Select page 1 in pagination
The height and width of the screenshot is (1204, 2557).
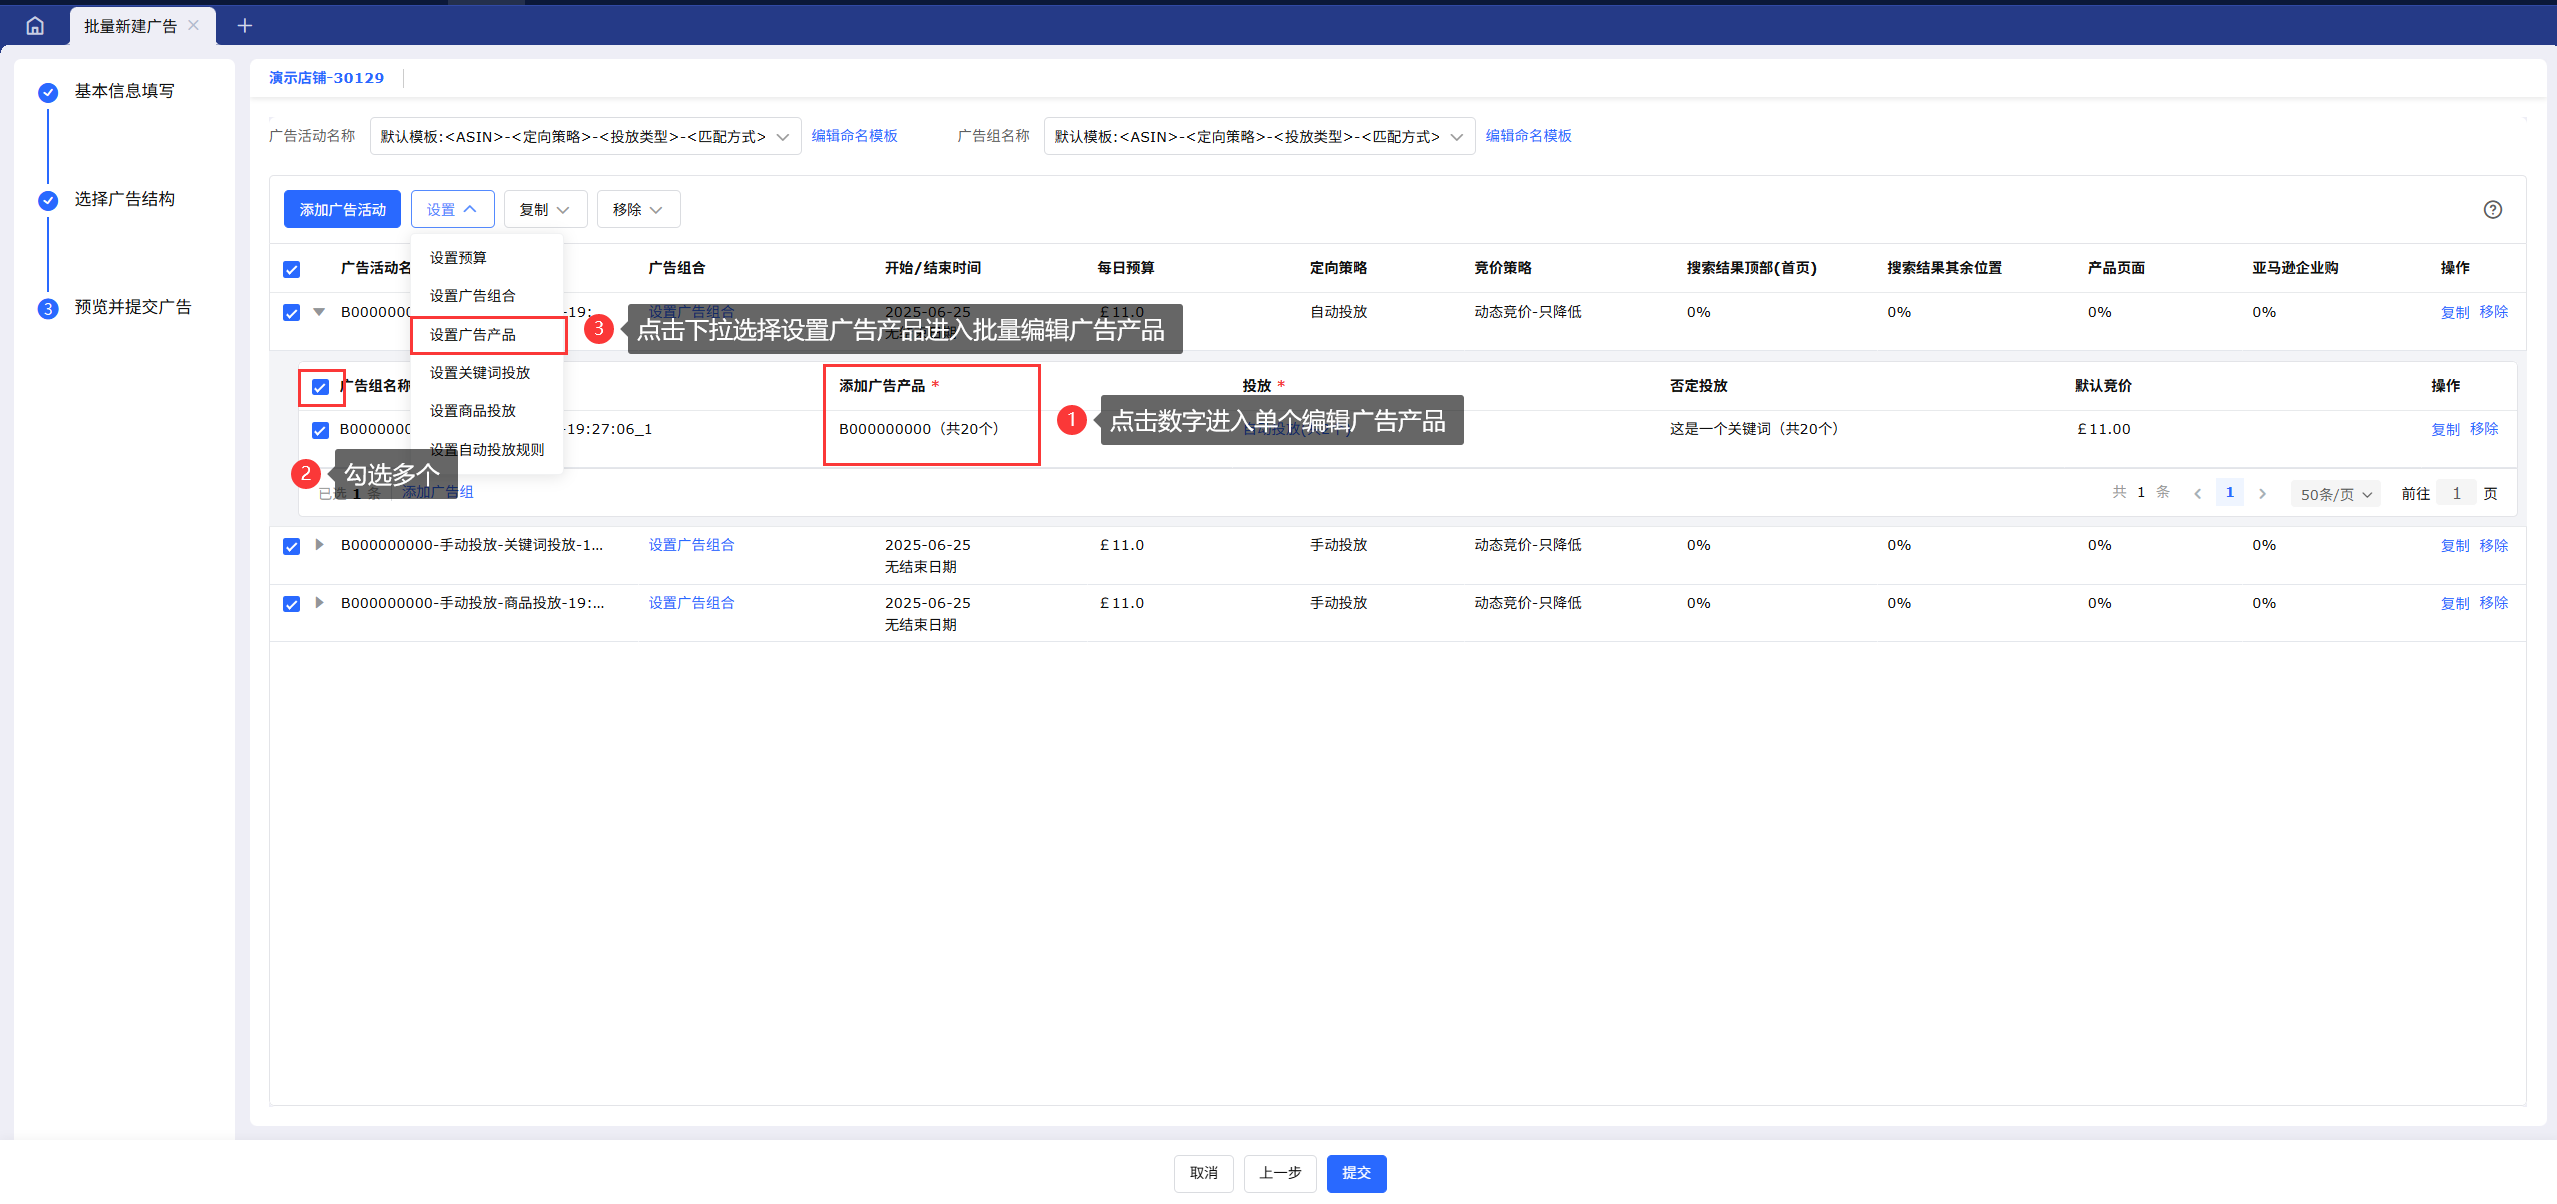tap(2230, 493)
